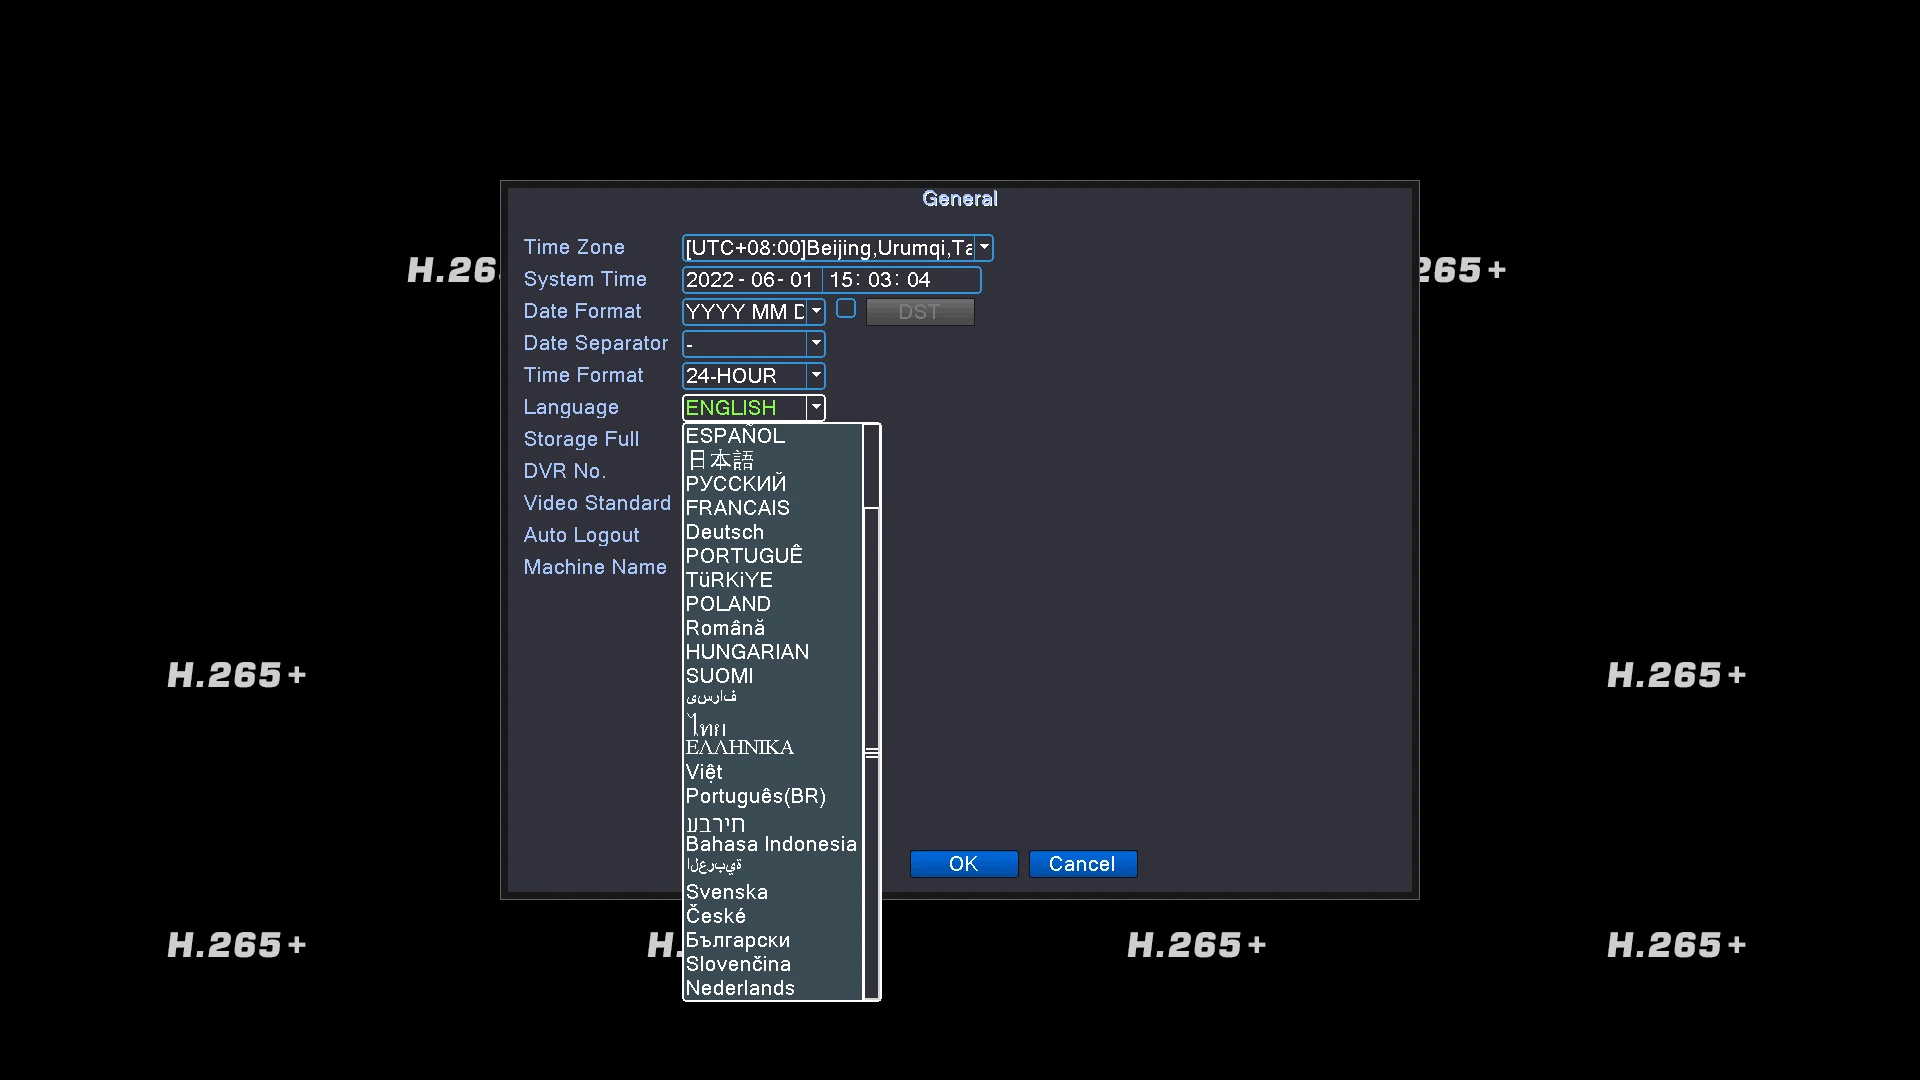Select Bahasa Indonesia language
Screen dimensions: 1920x1080
(x=770, y=844)
